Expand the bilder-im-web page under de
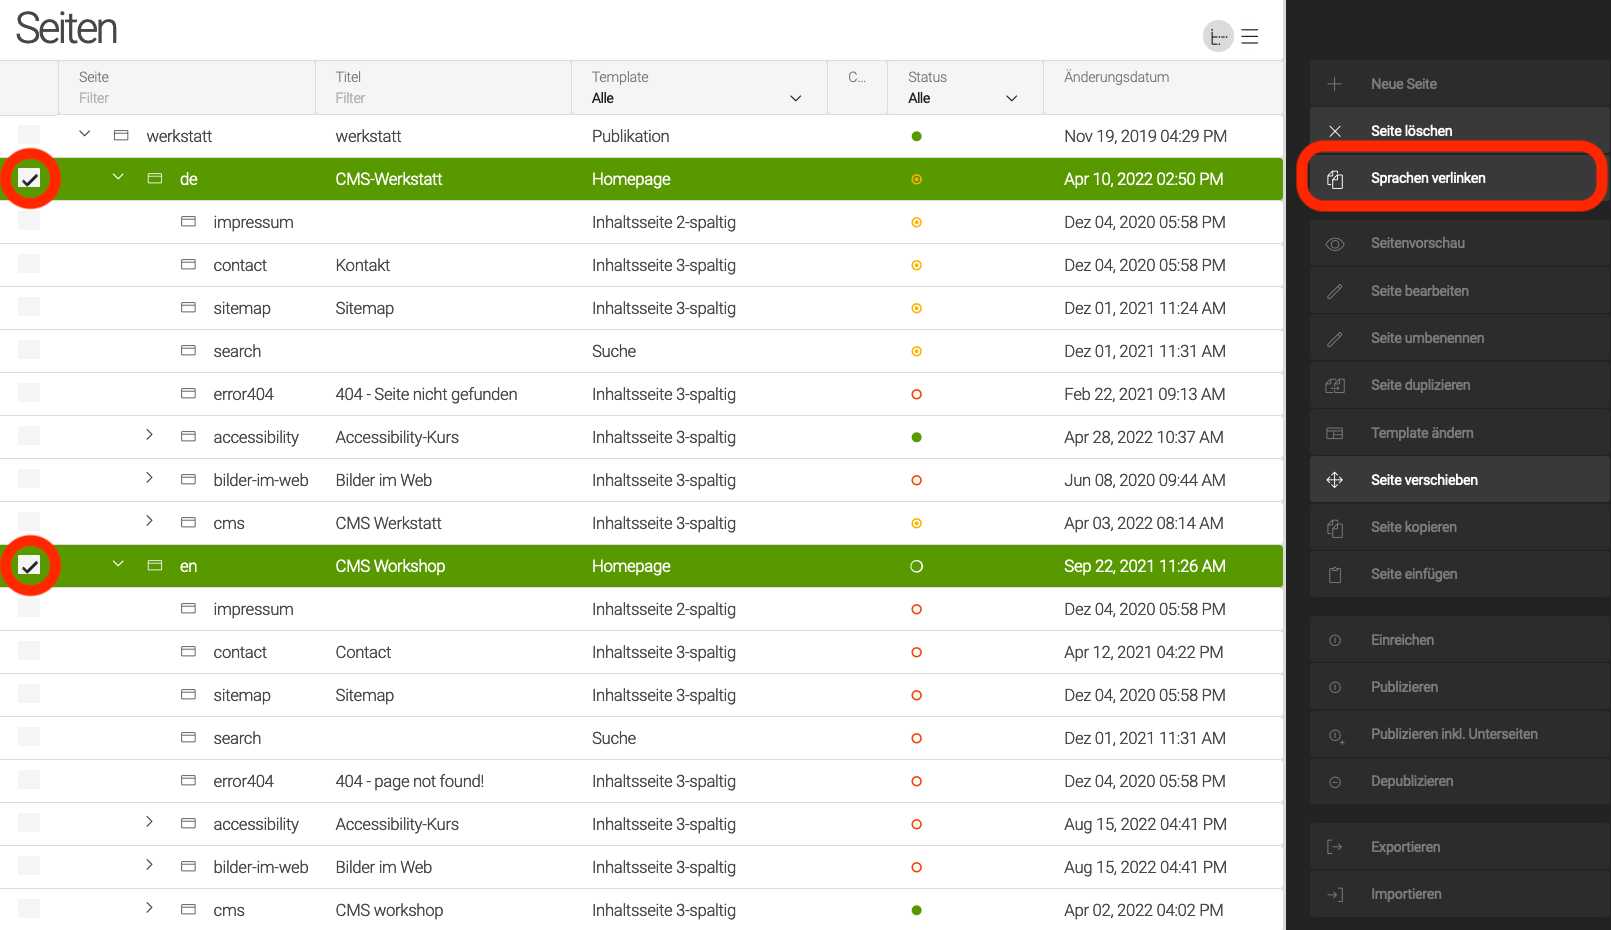The height and width of the screenshot is (930, 1611). click(149, 478)
